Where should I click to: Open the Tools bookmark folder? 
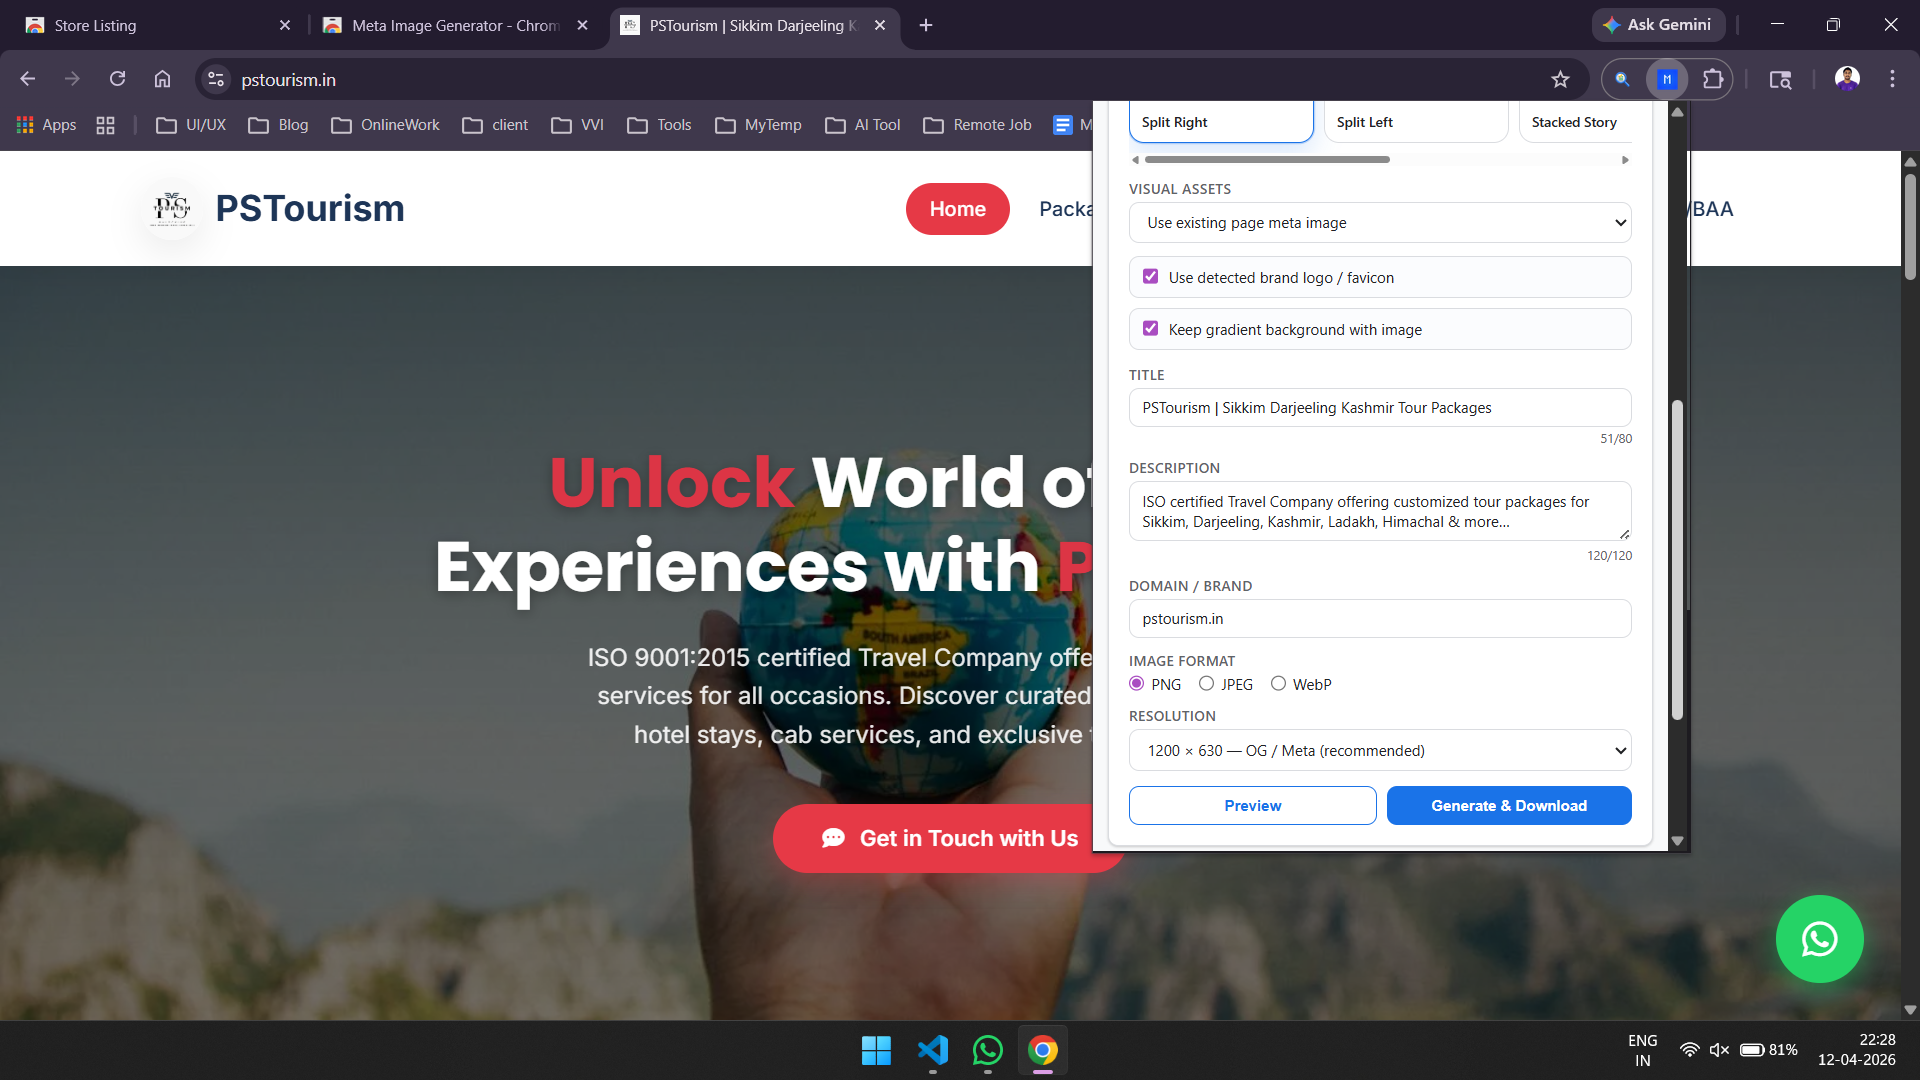point(659,125)
